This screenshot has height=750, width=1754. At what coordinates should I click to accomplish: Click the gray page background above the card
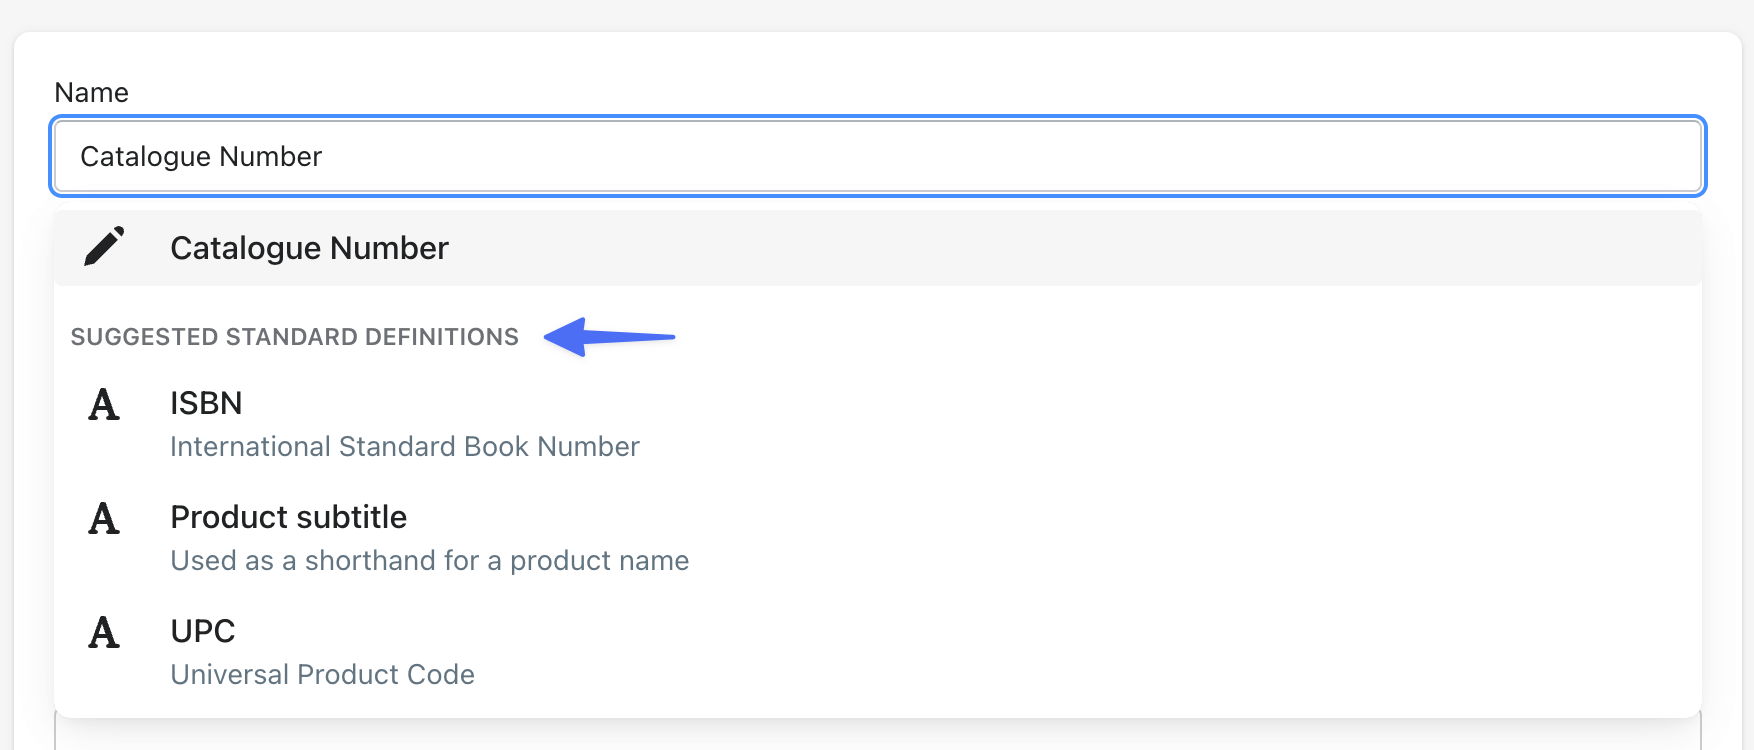point(877,14)
